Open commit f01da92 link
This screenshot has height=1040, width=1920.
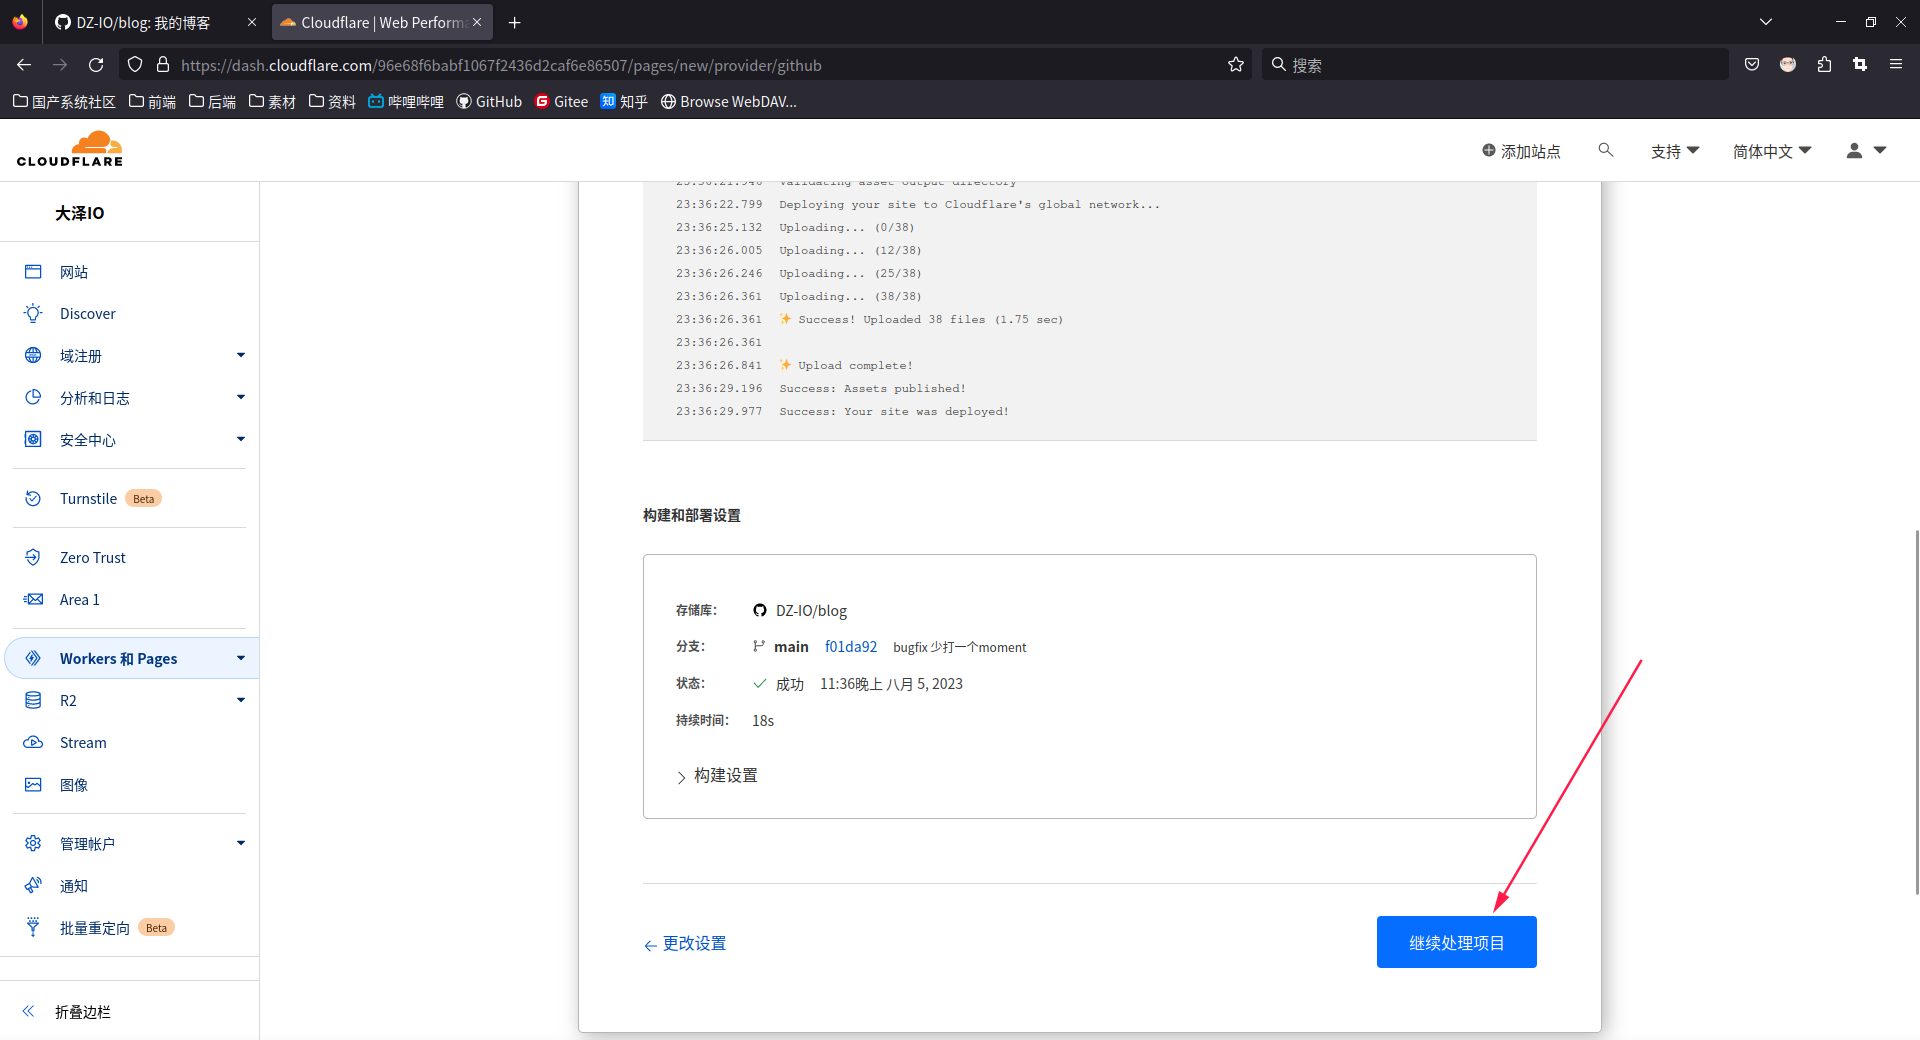coord(851,647)
